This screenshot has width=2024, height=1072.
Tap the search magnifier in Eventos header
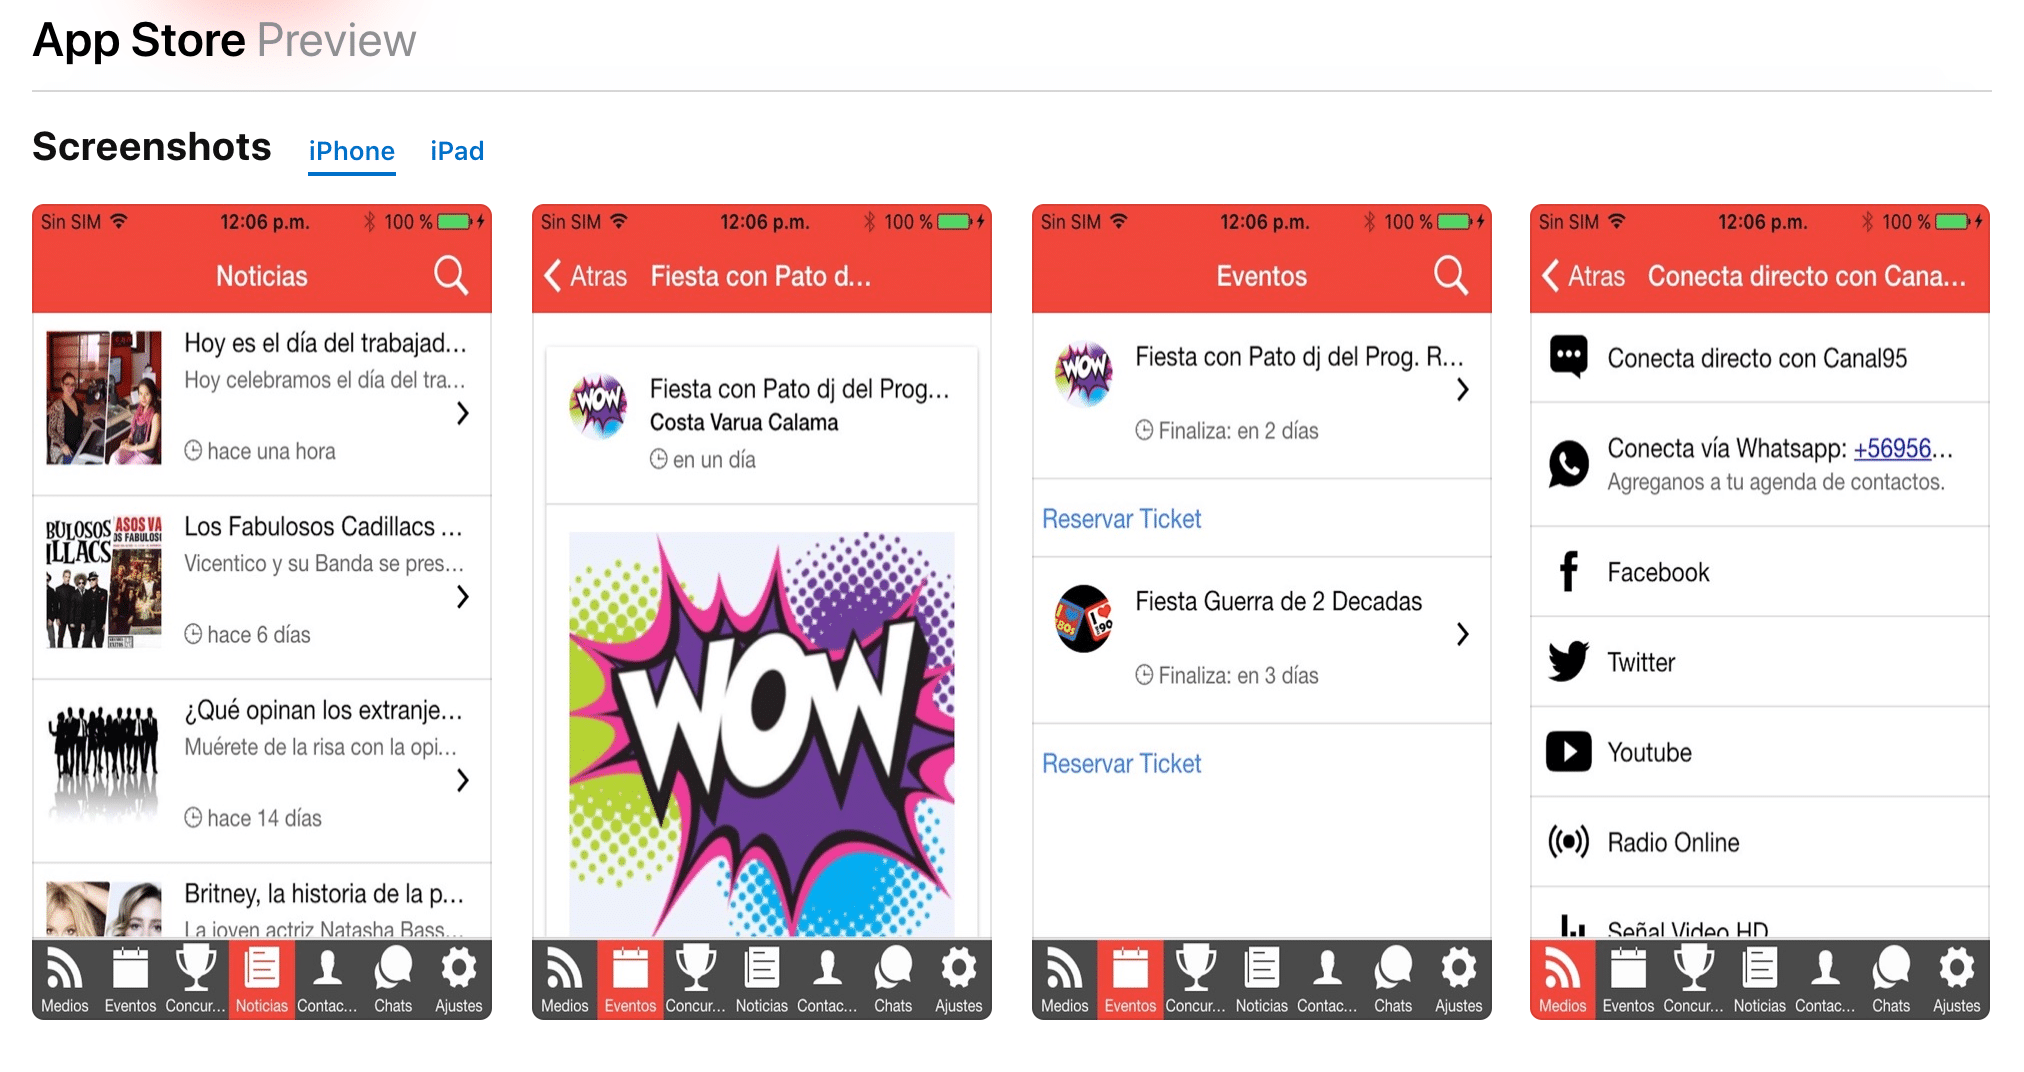(1451, 275)
